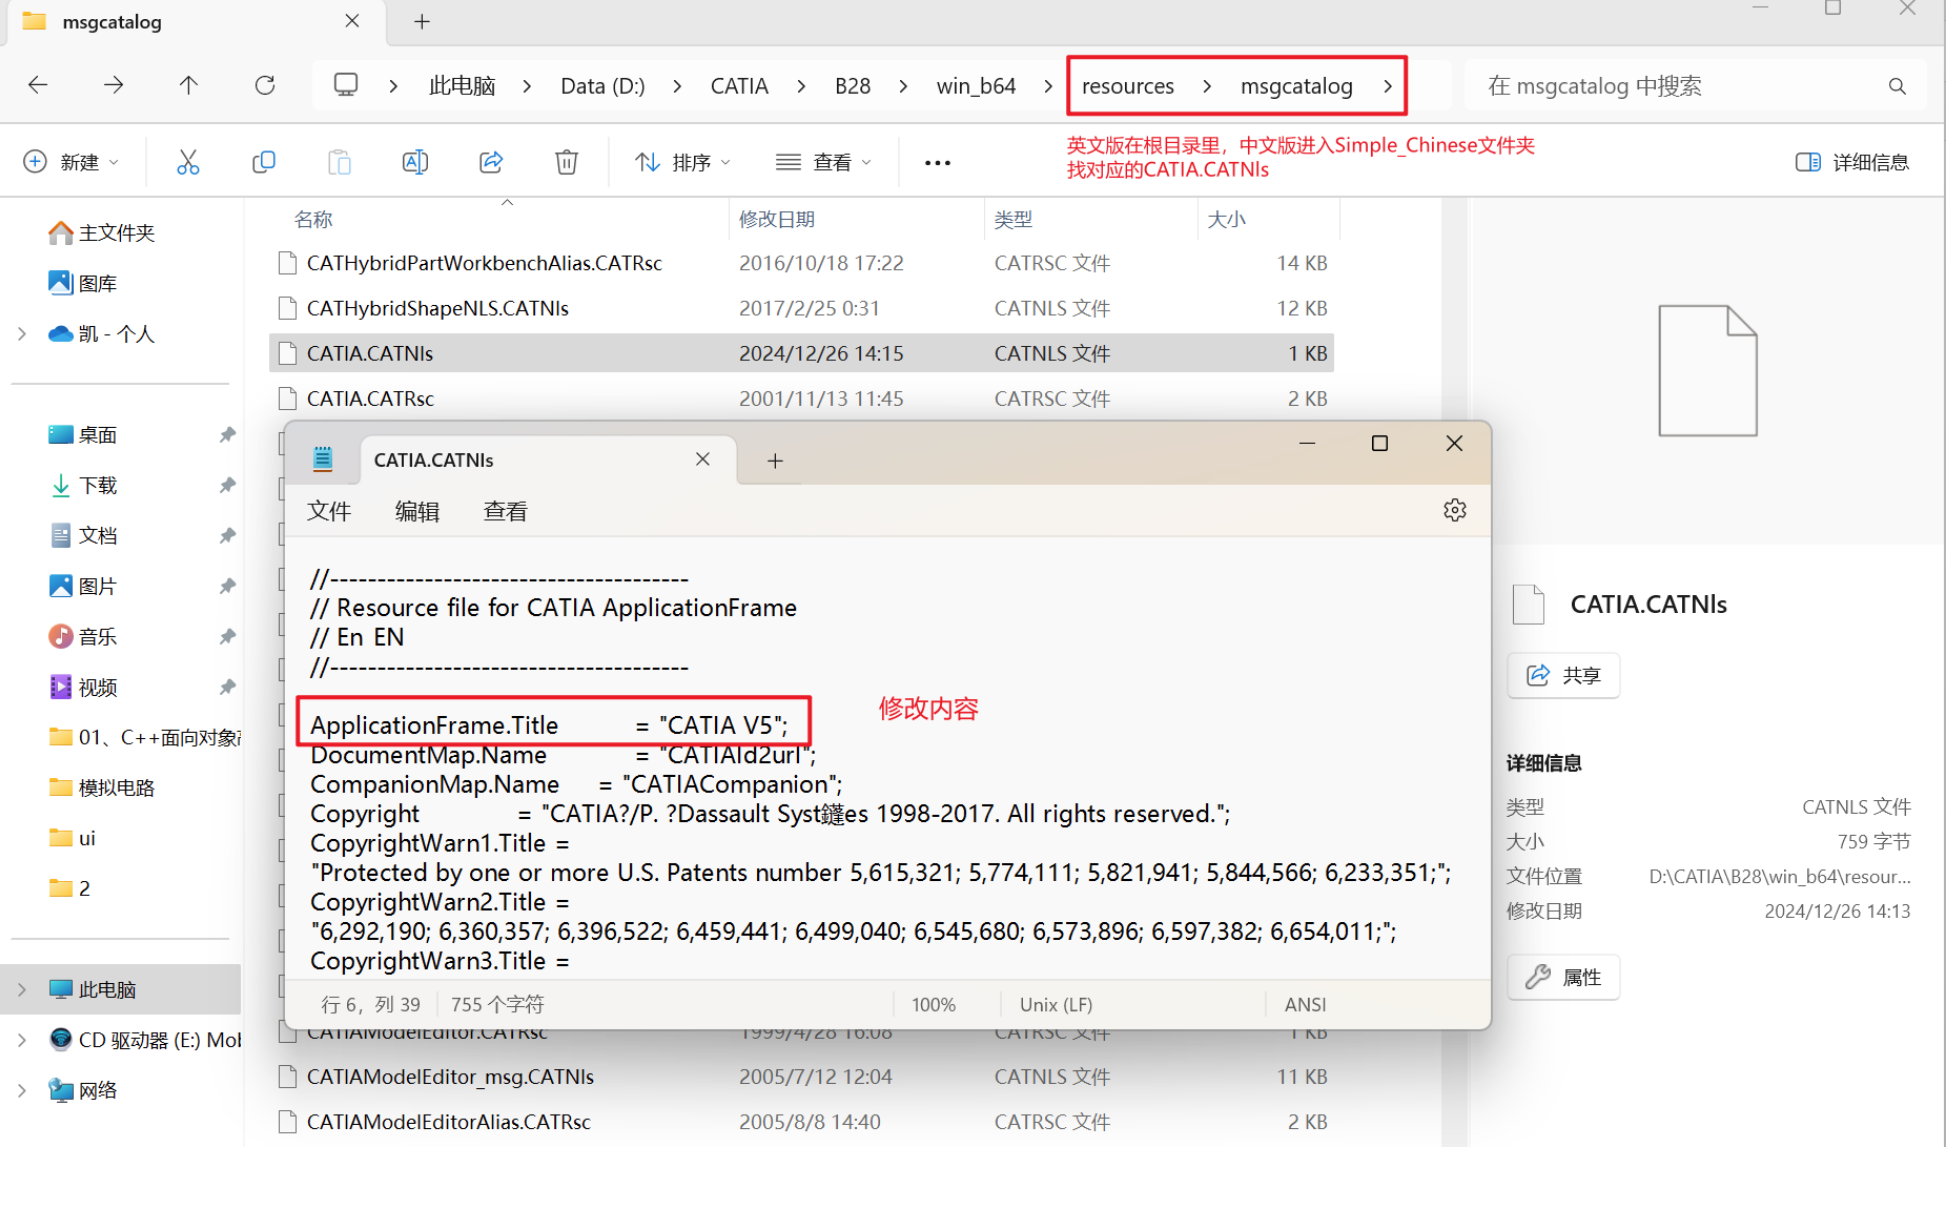Expand the 此电脑 tree node
This screenshot has height=1232, width=1948.
click(x=22, y=990)
